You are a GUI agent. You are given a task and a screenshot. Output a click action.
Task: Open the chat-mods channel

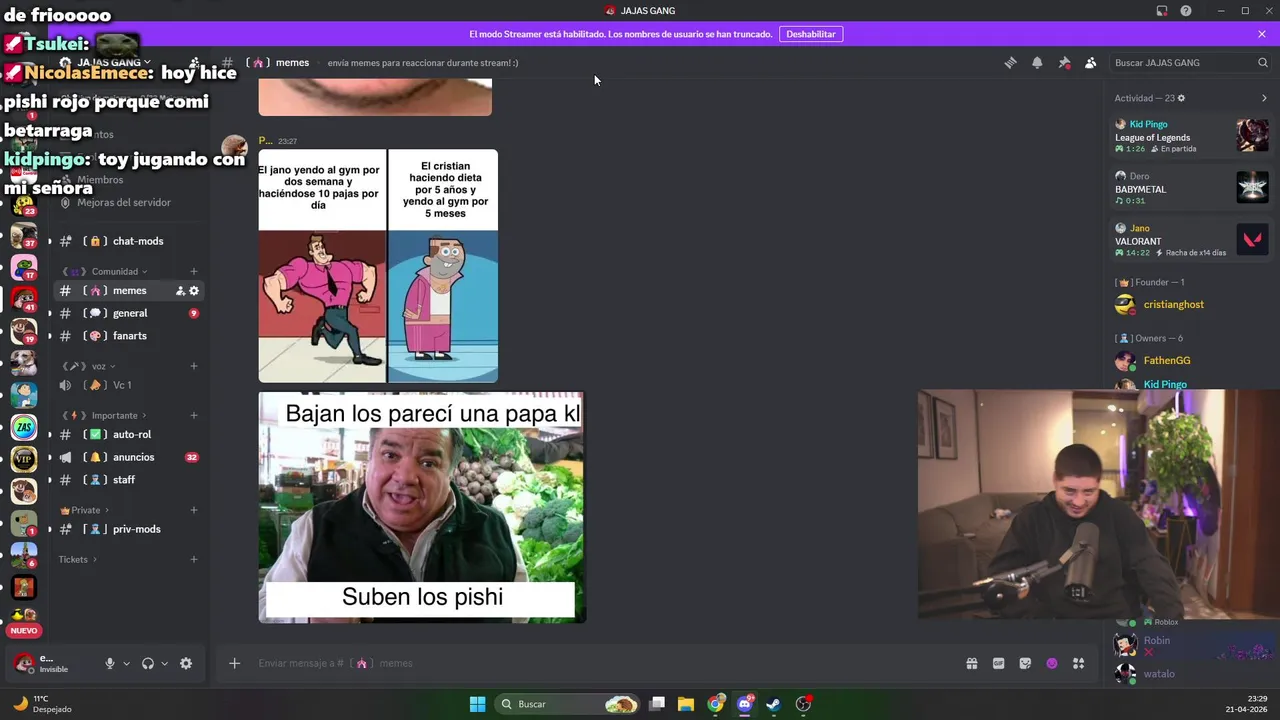[x=128, y=241]
